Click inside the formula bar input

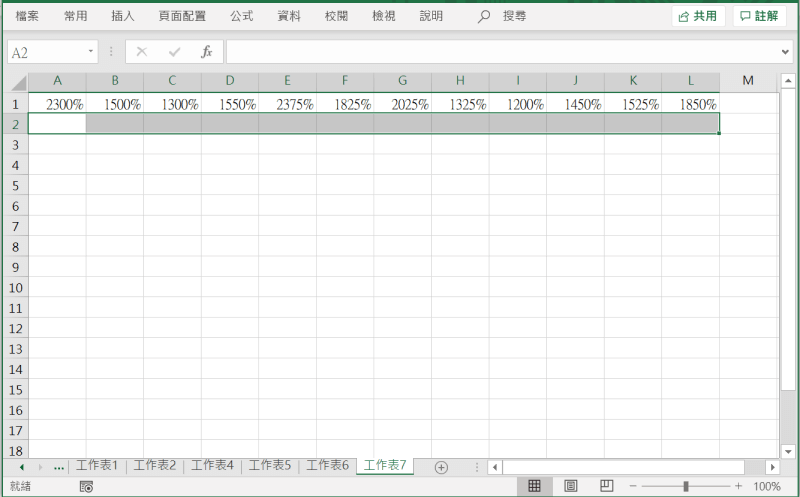[503, 52]
